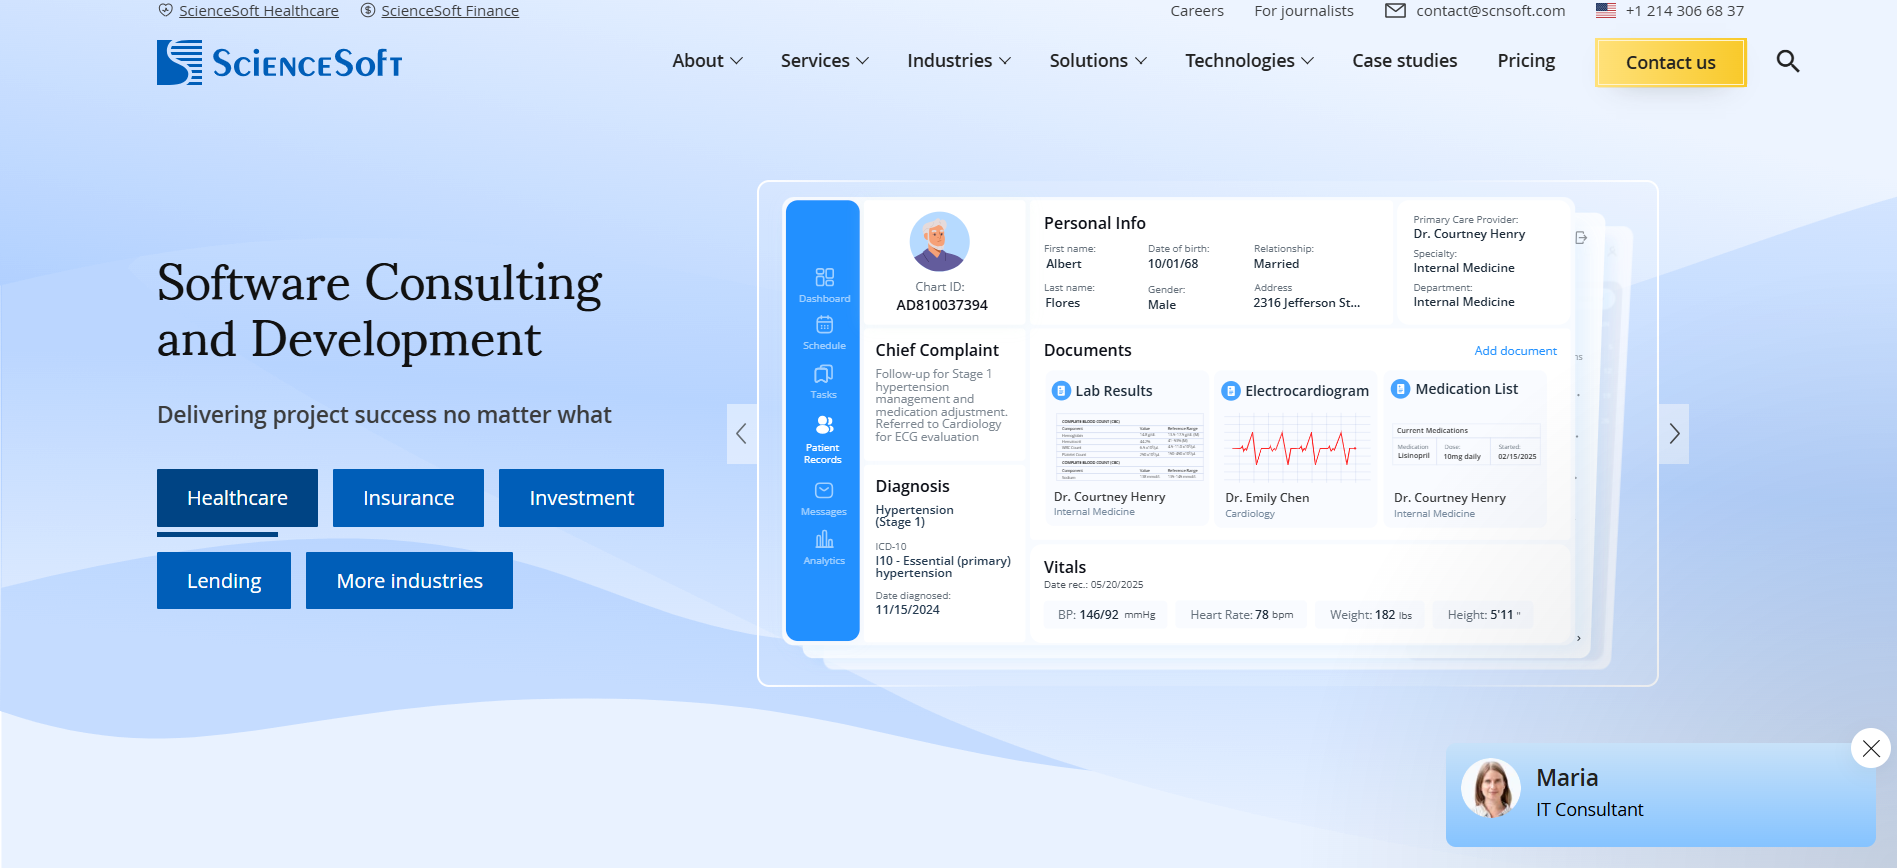Click the Lab Results document icon
This screenshot has width=1897, height=868.
coord(1062,391)
